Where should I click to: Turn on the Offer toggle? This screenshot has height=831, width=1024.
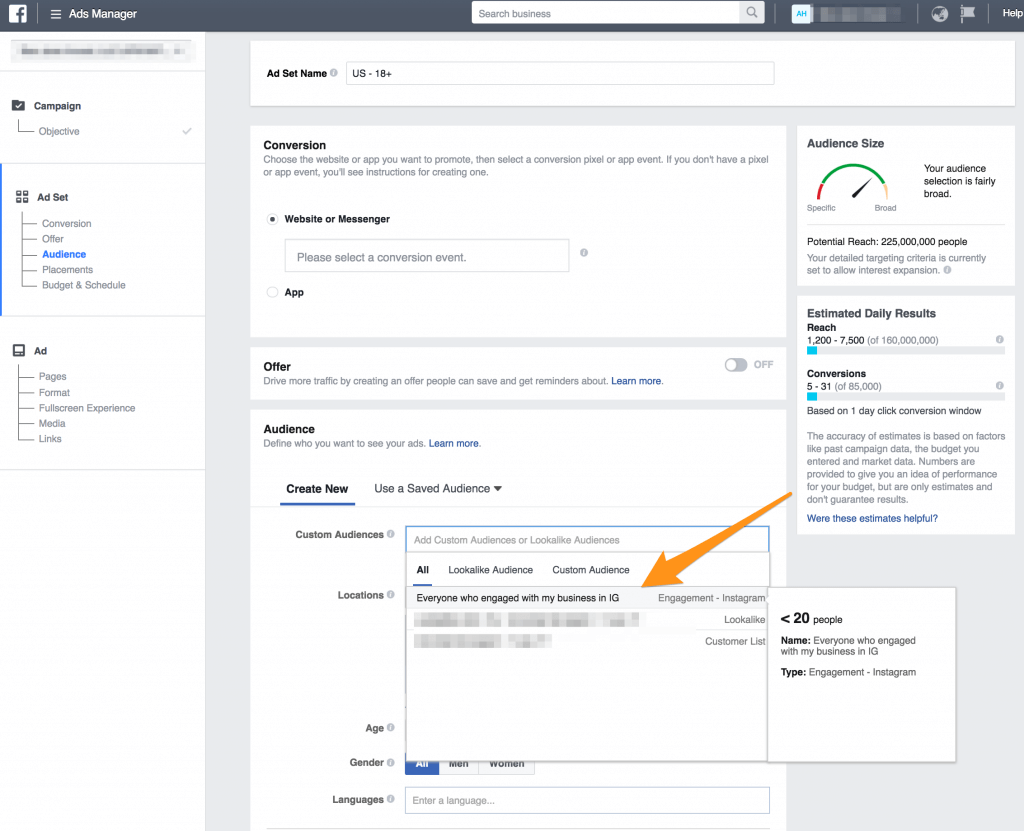coord(737,365)
